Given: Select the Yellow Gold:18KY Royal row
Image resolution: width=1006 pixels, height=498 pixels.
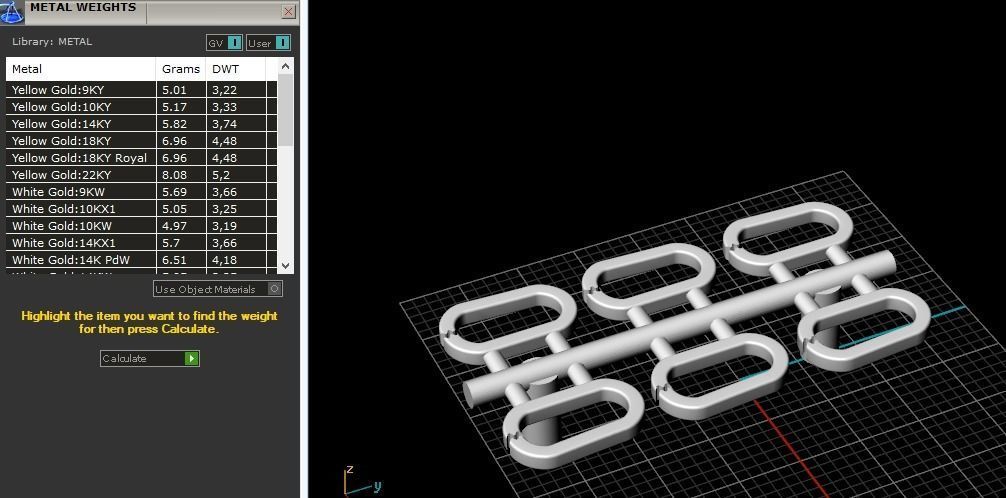Looking at the screenshot, I should (x=141, y=157).
